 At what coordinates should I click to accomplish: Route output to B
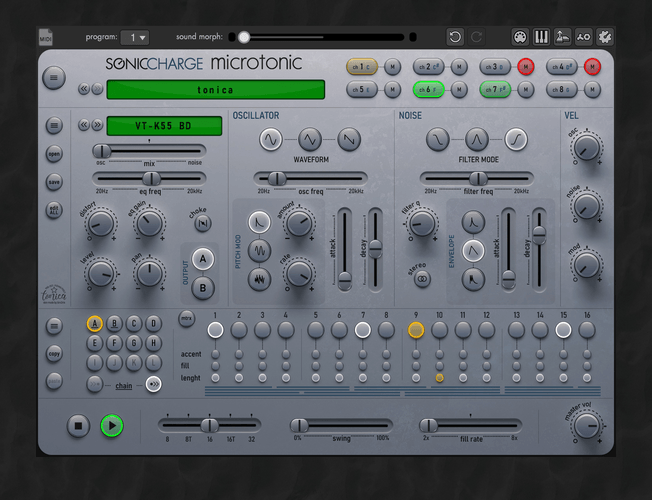click(x=203, y=288)
